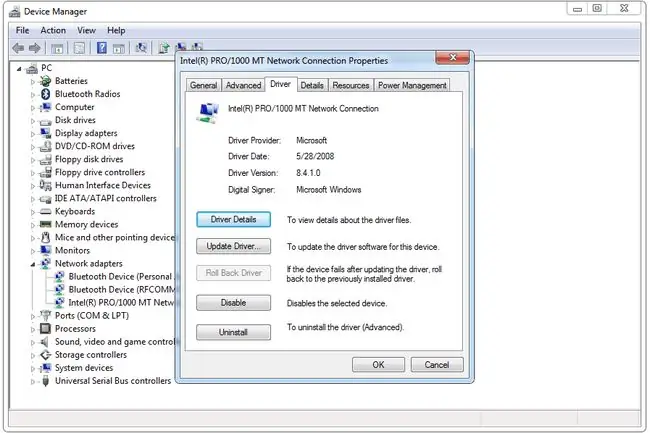Expand the Display adapters category
Screen dimensions: 650x433
click(33, 134)
